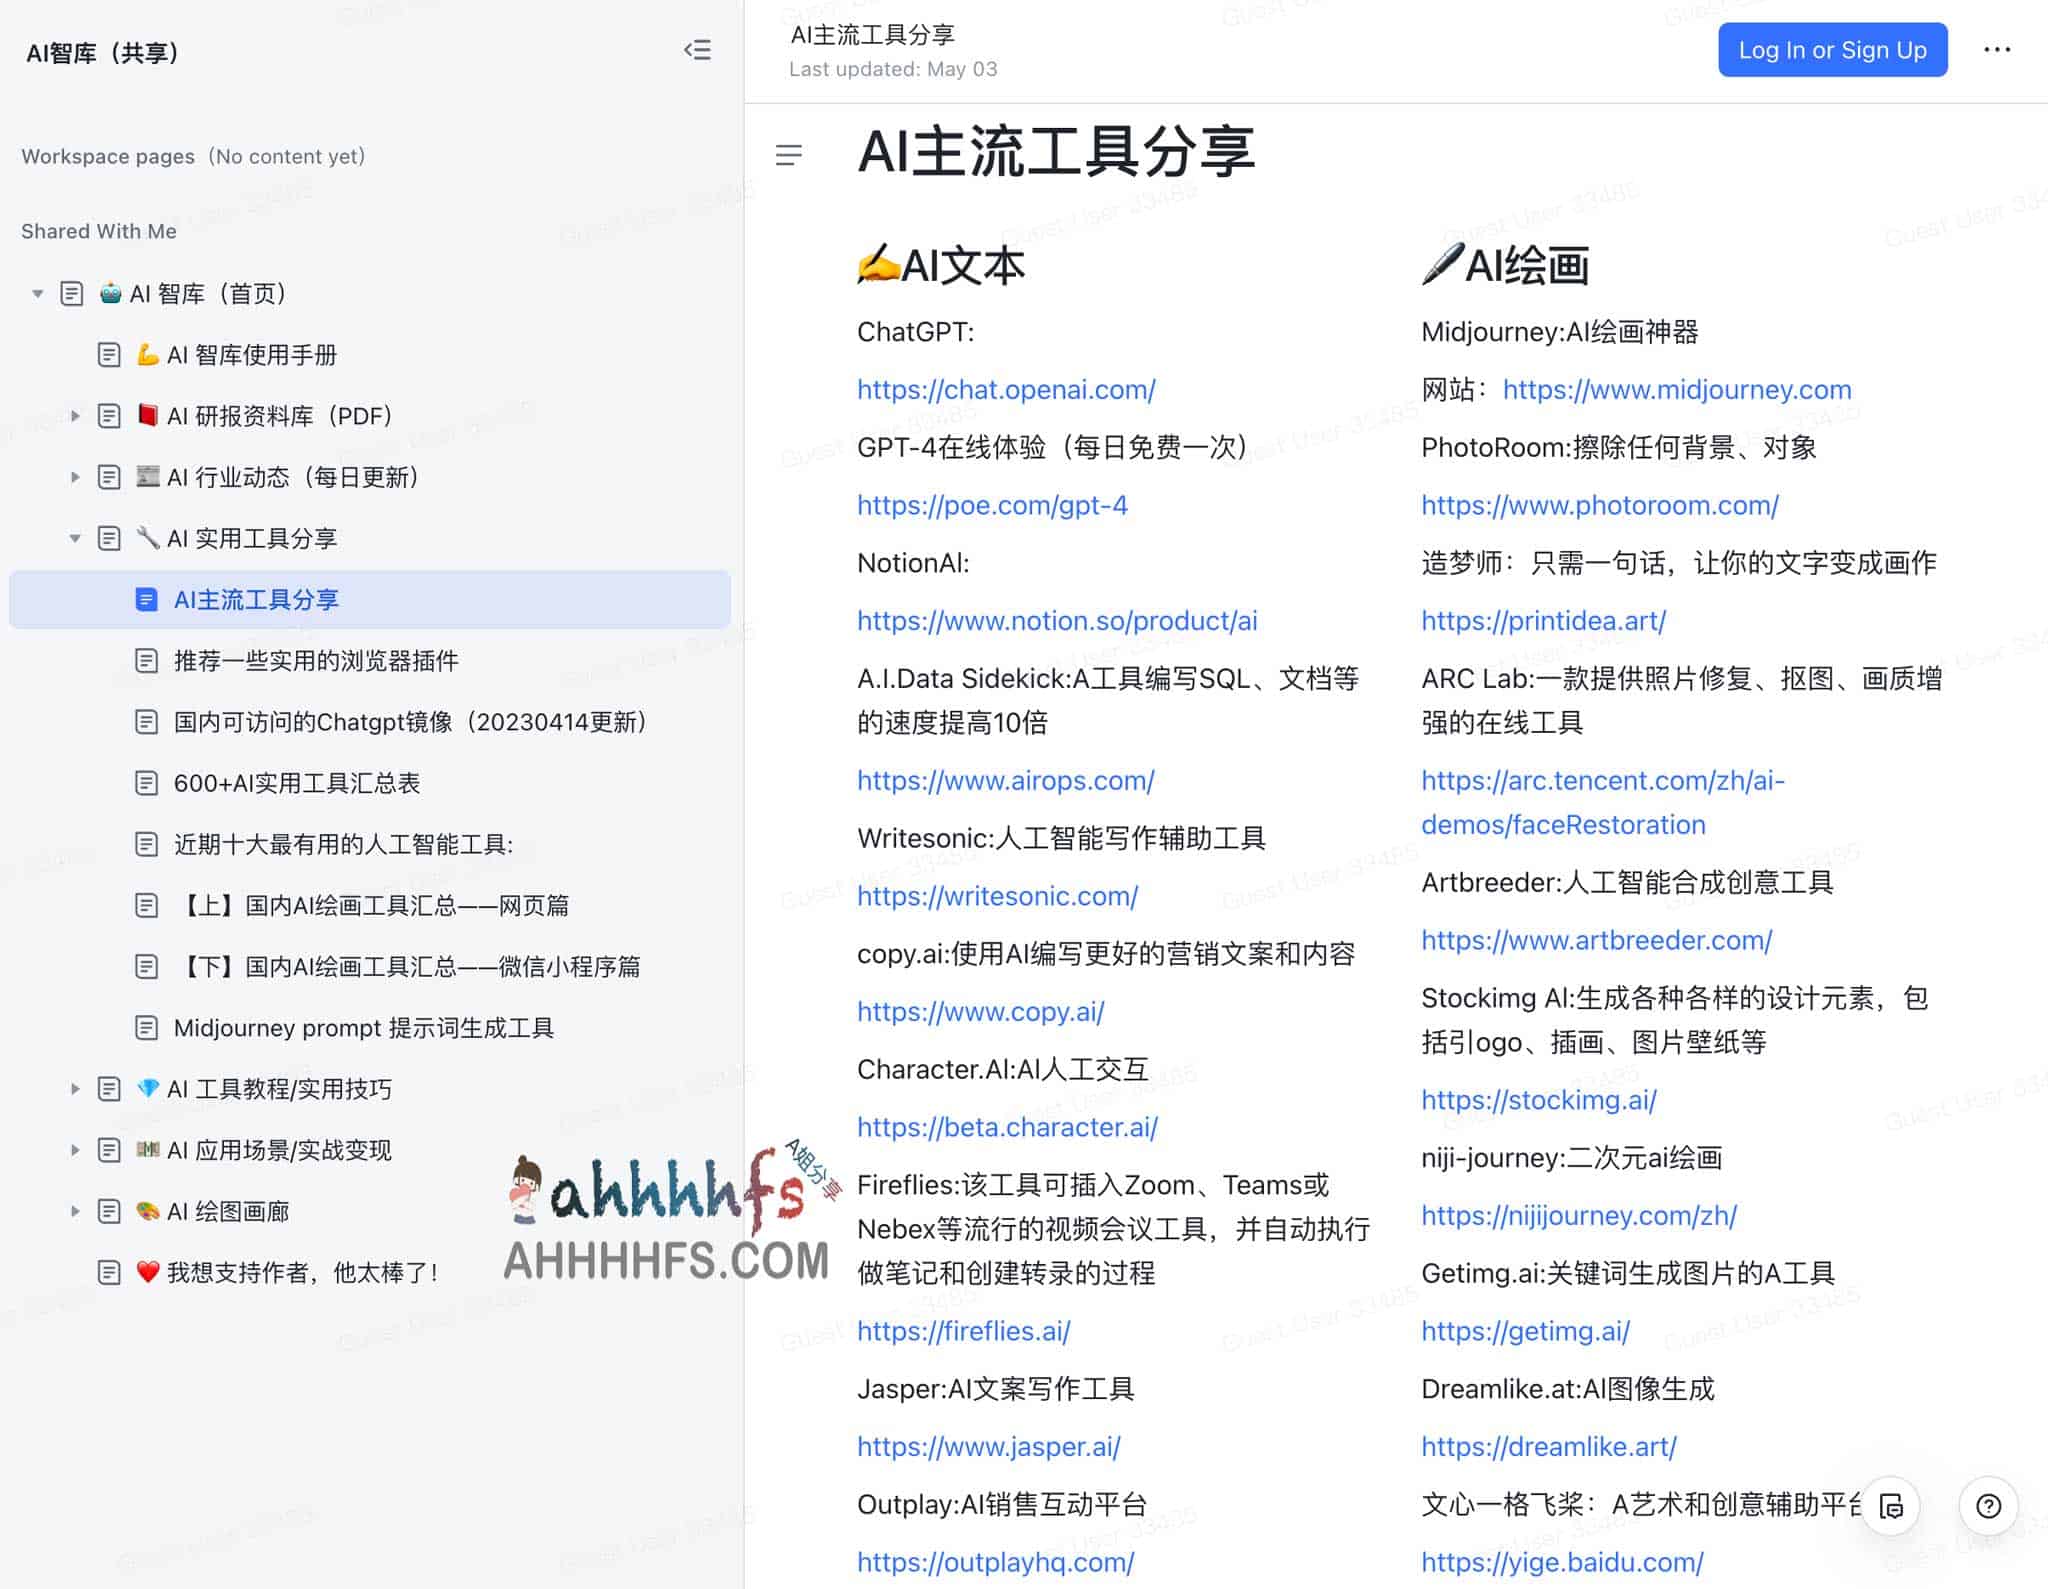Click the paintbrush icon beside AI 绘图画廊
The height and width of the screenshot is (1589, 2048).
147,1211
